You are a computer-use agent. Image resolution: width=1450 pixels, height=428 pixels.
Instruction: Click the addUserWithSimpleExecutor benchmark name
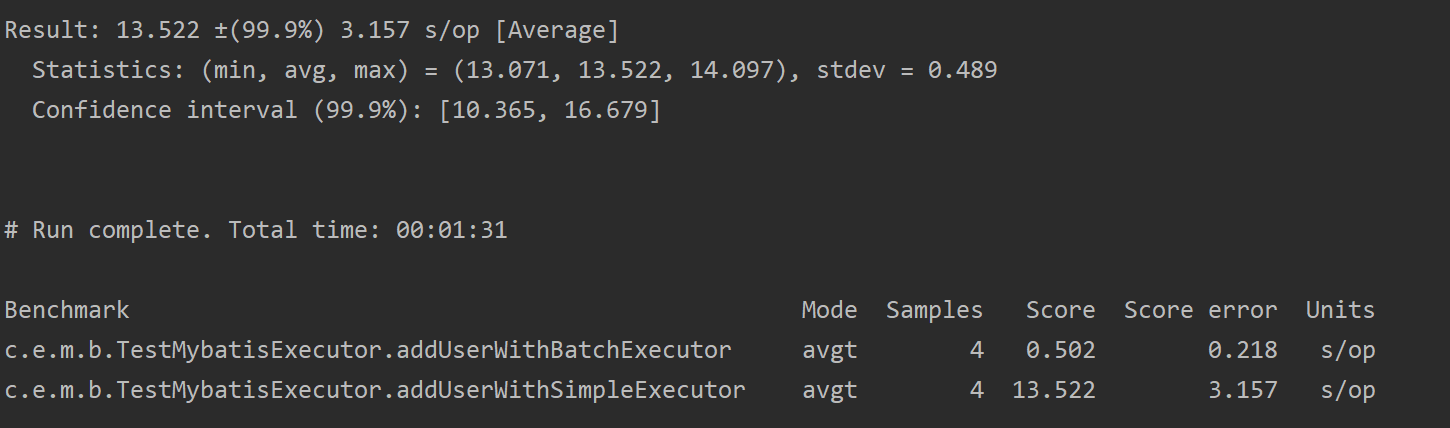pos(375,390)
